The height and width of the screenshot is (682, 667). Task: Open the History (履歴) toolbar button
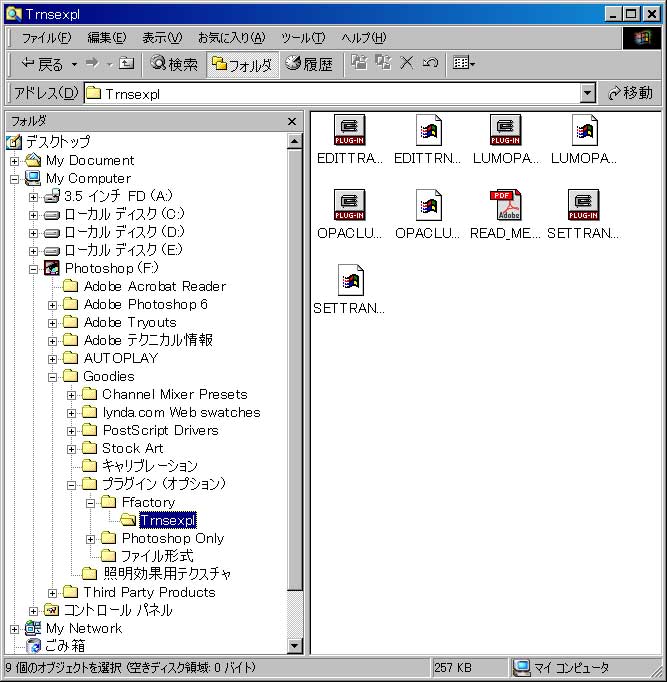coord(309,64)
